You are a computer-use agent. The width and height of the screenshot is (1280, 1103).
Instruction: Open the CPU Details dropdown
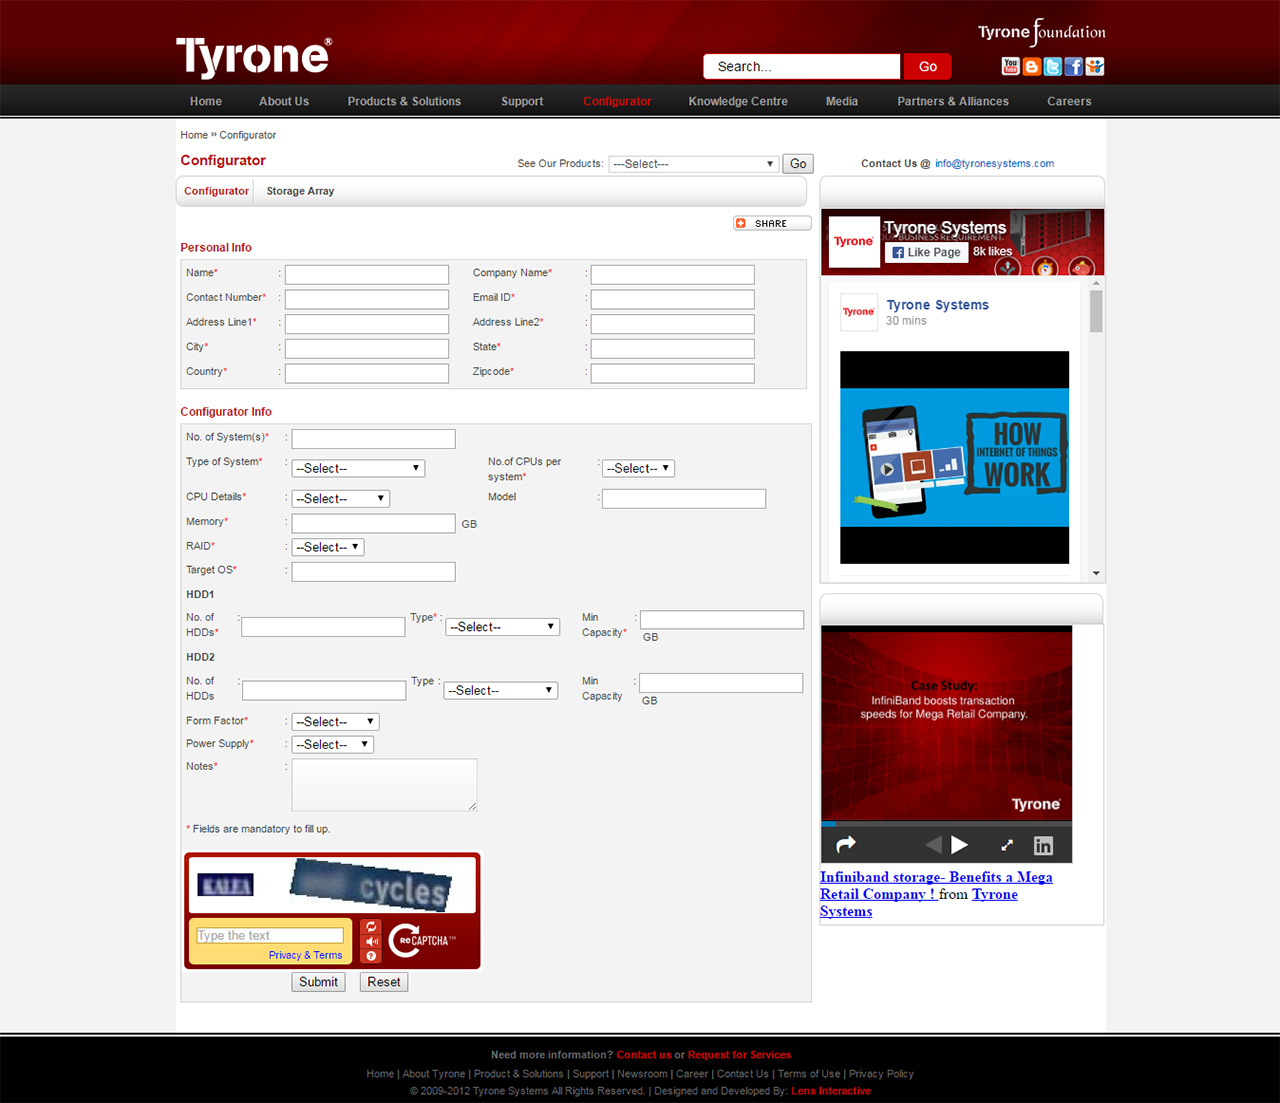(340, 498)
